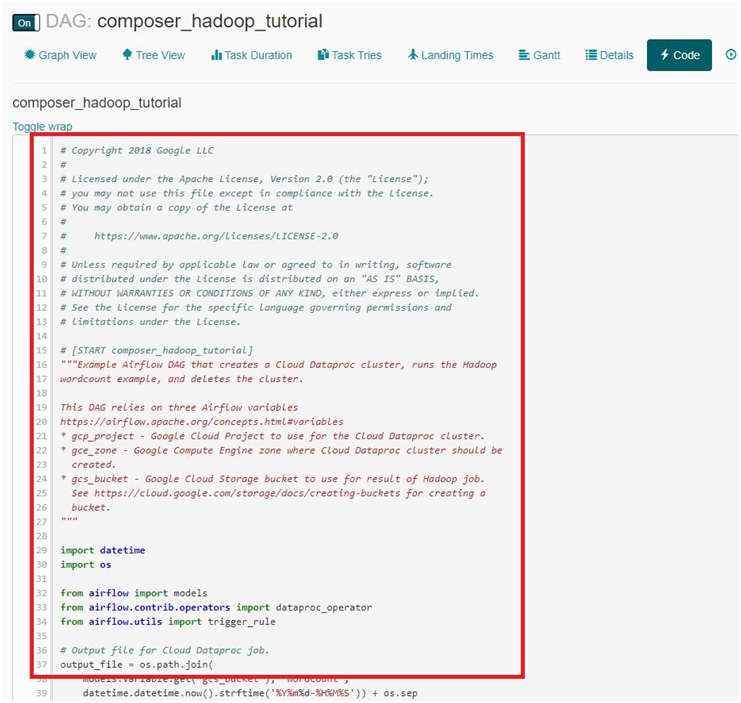The image size is (741, 703).
Task: Click the gcp_project description line
Action: point(272,436)
